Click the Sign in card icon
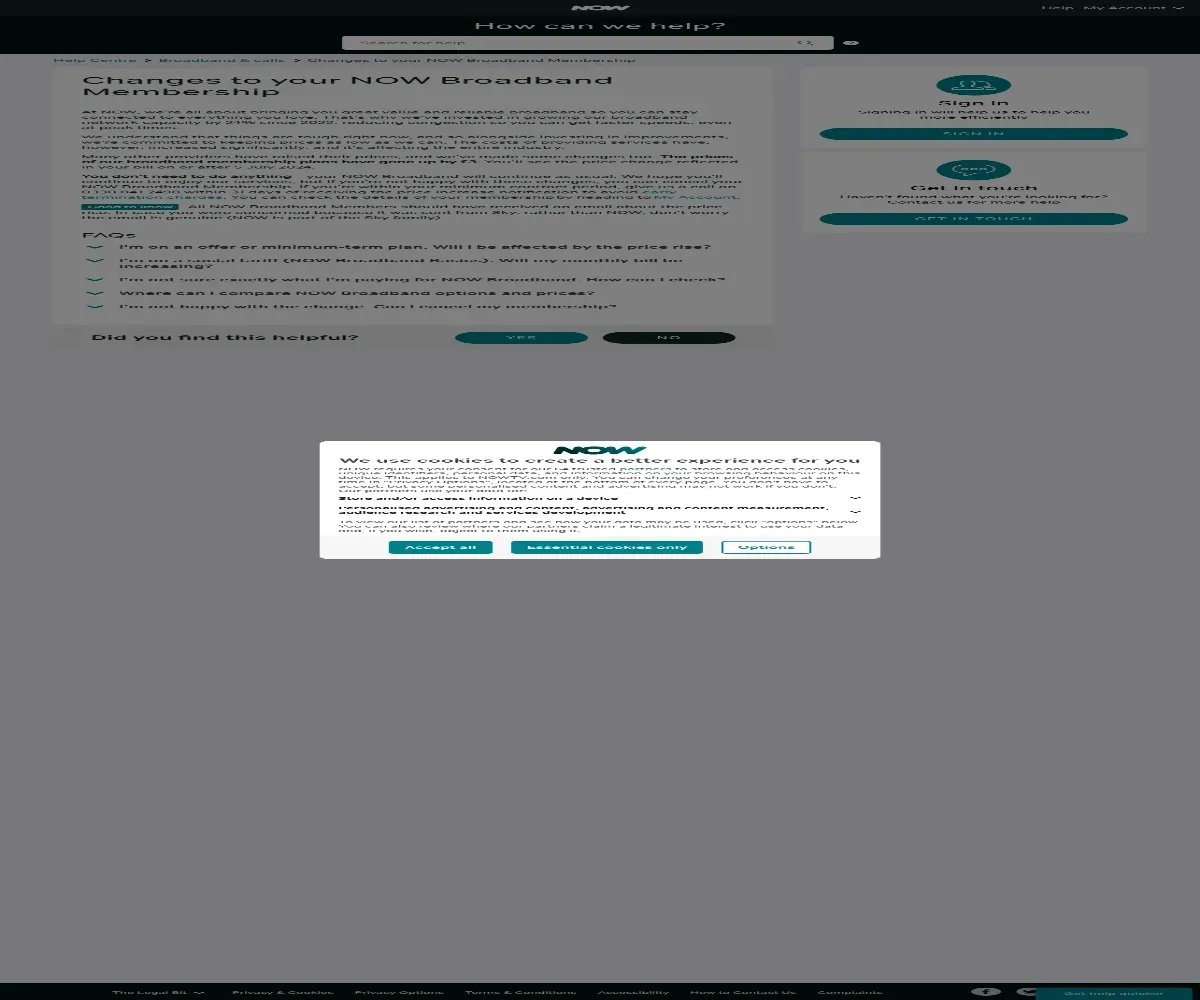Viewport: 1200px width, 1000px height. tap(973, 86)
